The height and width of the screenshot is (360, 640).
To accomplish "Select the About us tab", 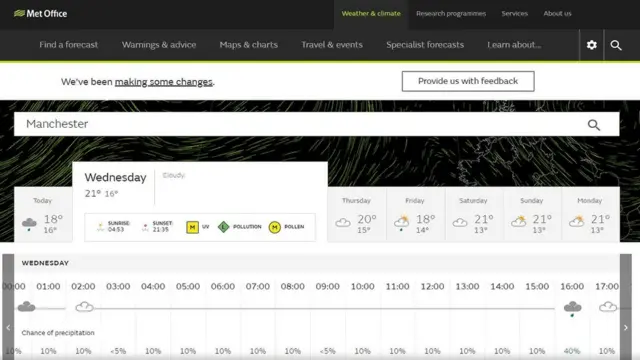I will click(x=557, y=13).
